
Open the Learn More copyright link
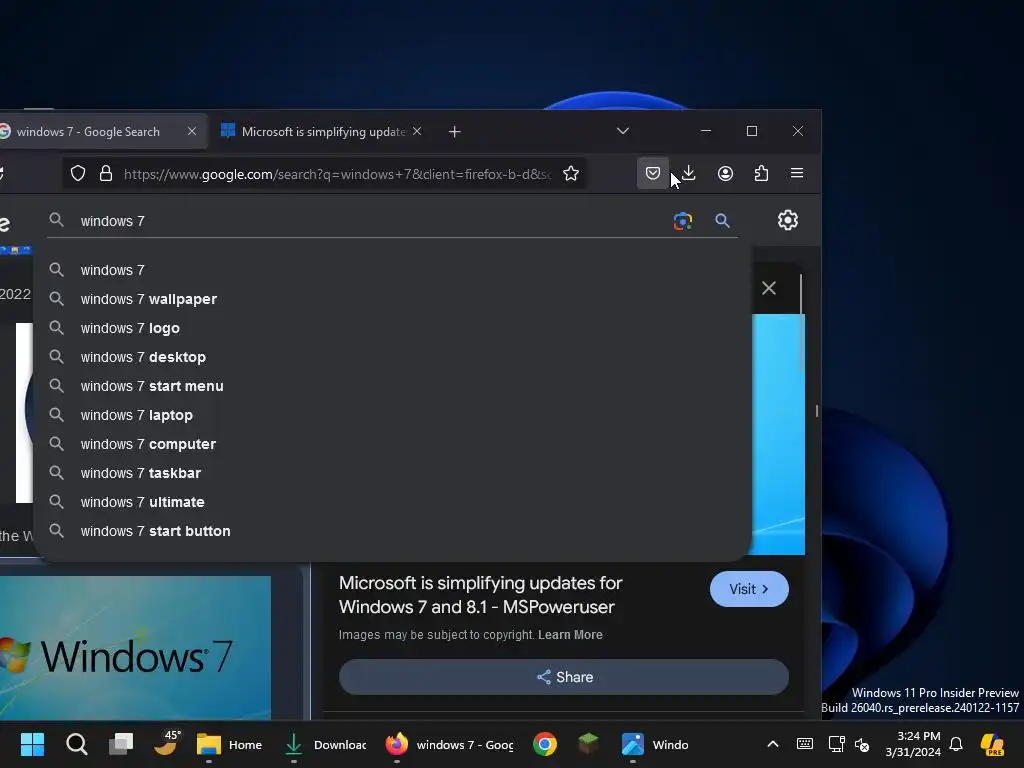coord(570,635)
